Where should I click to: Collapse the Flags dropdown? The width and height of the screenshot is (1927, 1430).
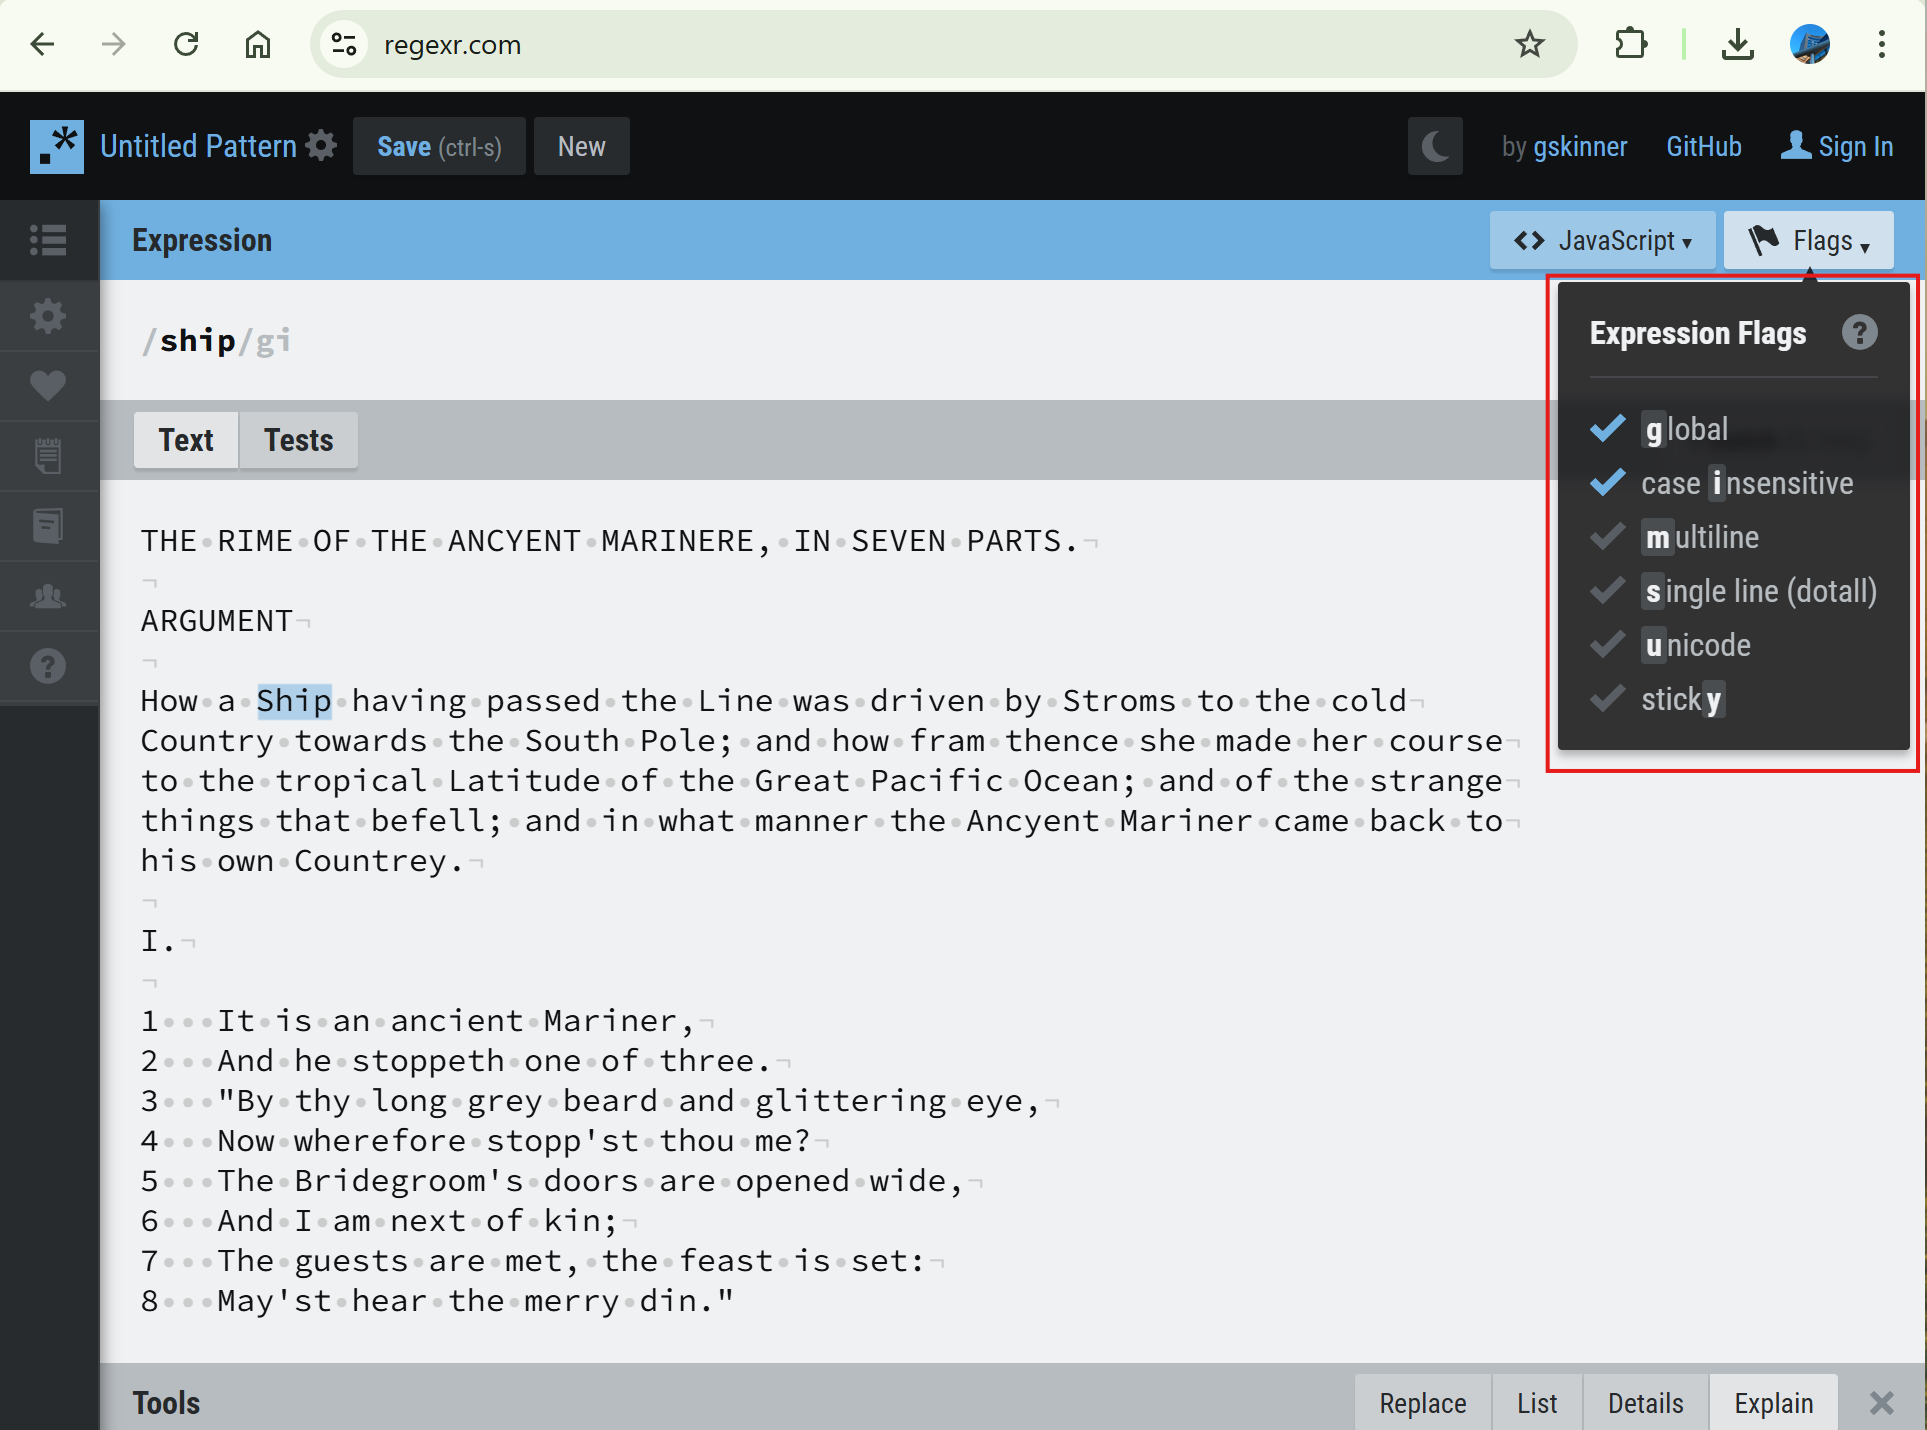[x=1808, y=241]
